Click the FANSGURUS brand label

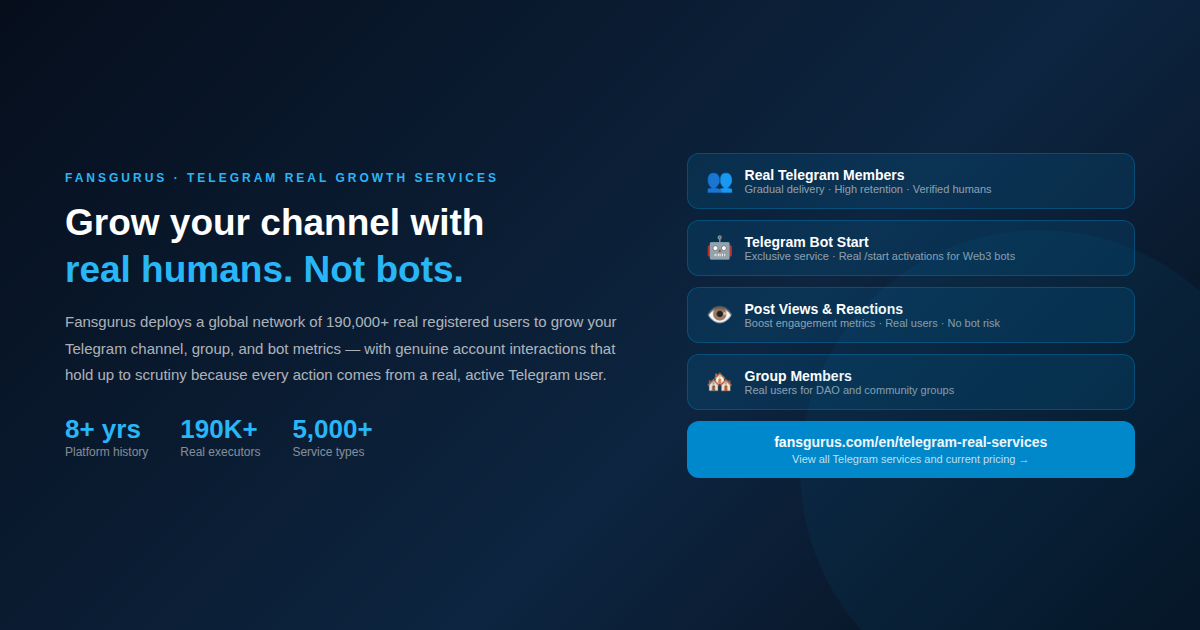point(116,177)
